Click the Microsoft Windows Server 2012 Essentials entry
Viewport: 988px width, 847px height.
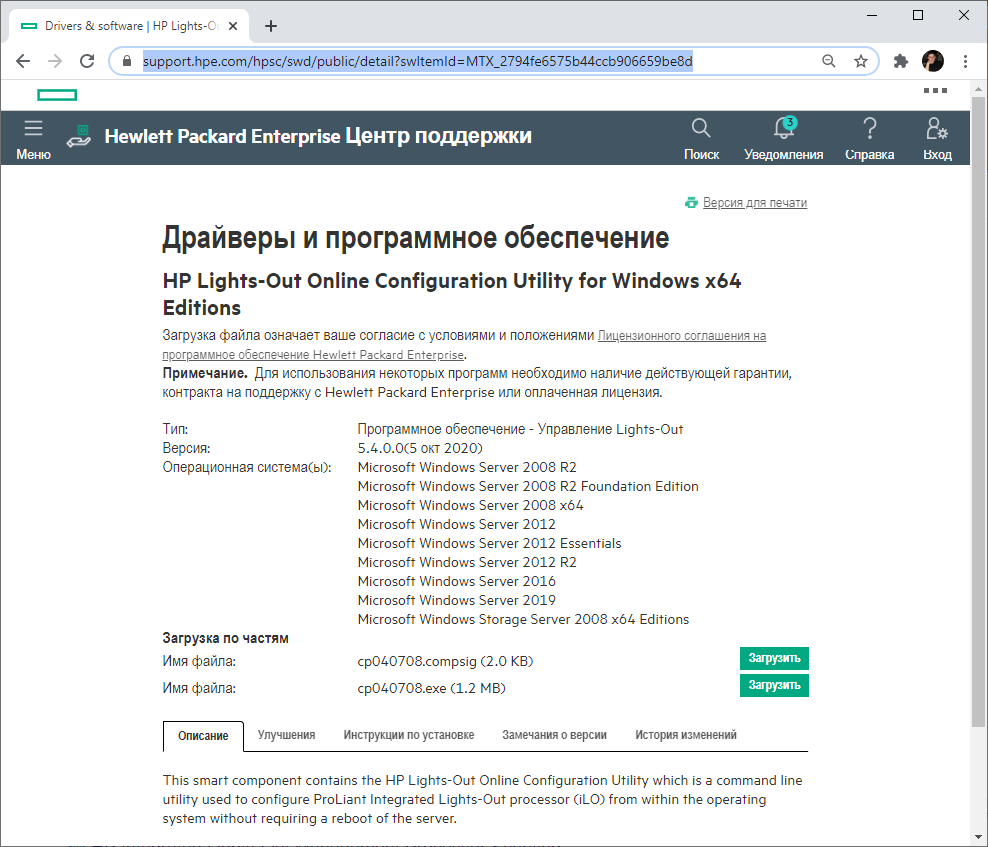(x=489, y=543)
